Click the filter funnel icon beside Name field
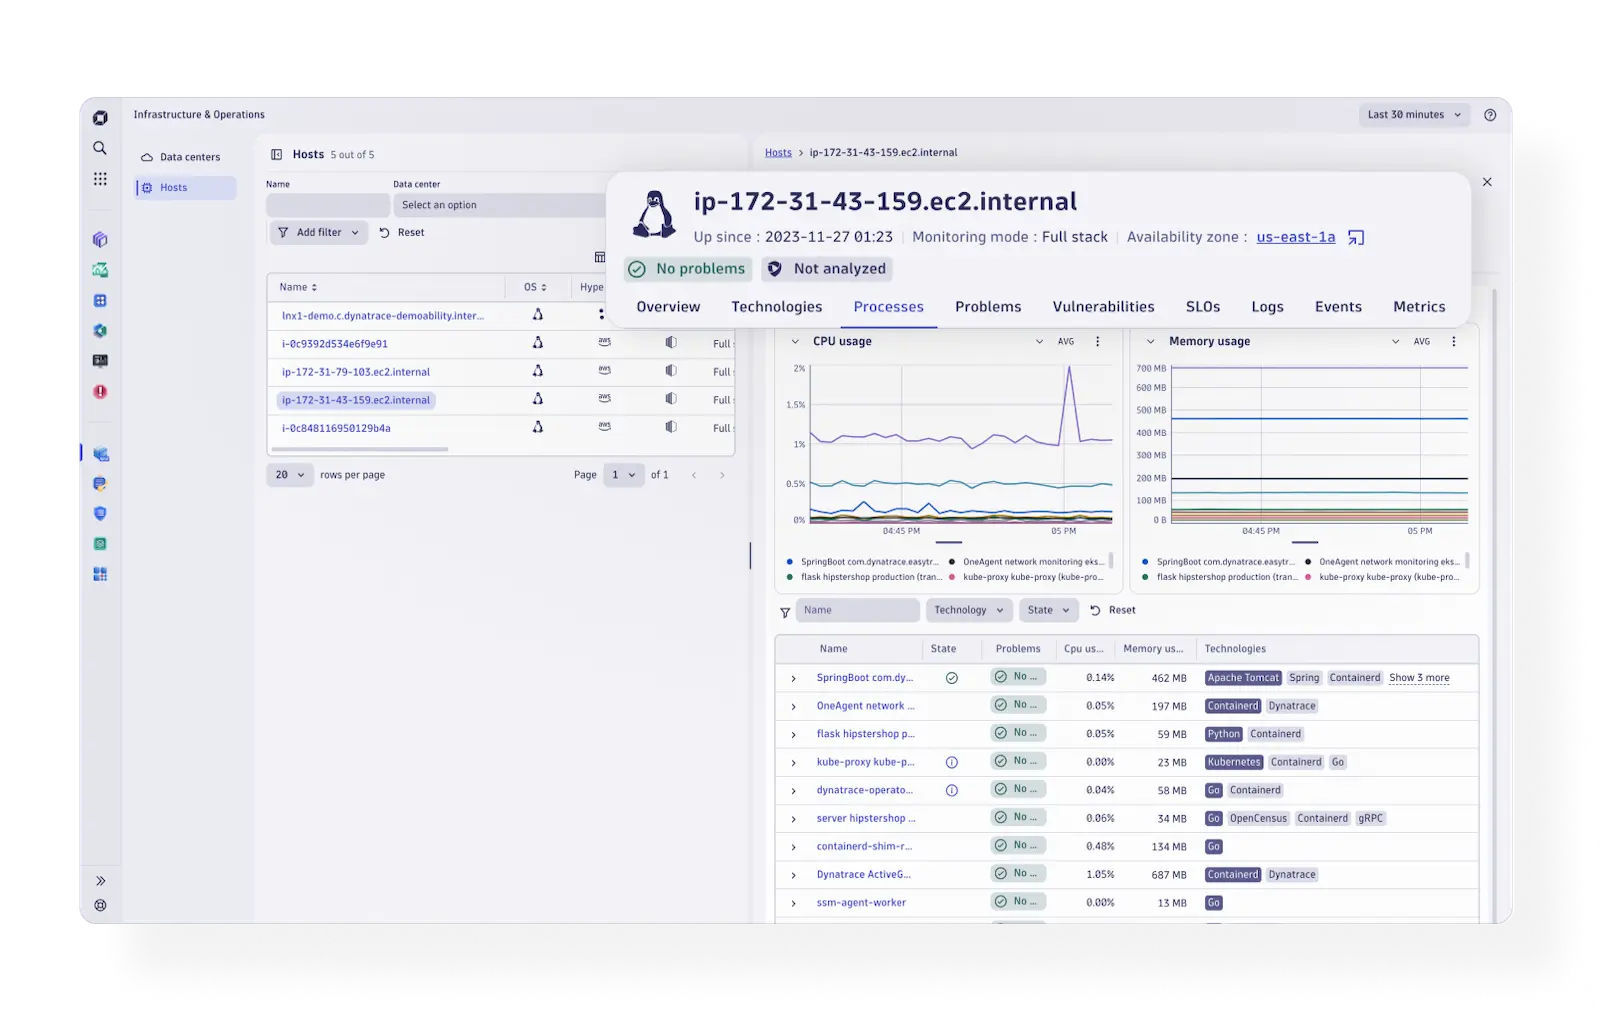This screenshot has height=1021, width=1600. point(785,612)
